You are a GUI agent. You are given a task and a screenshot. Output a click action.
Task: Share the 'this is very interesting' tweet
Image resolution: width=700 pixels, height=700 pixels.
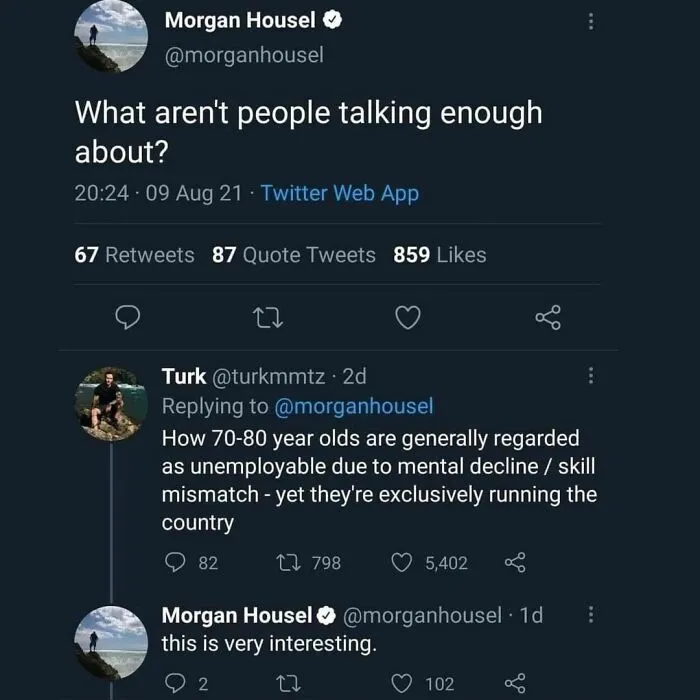tap(515, 683)
